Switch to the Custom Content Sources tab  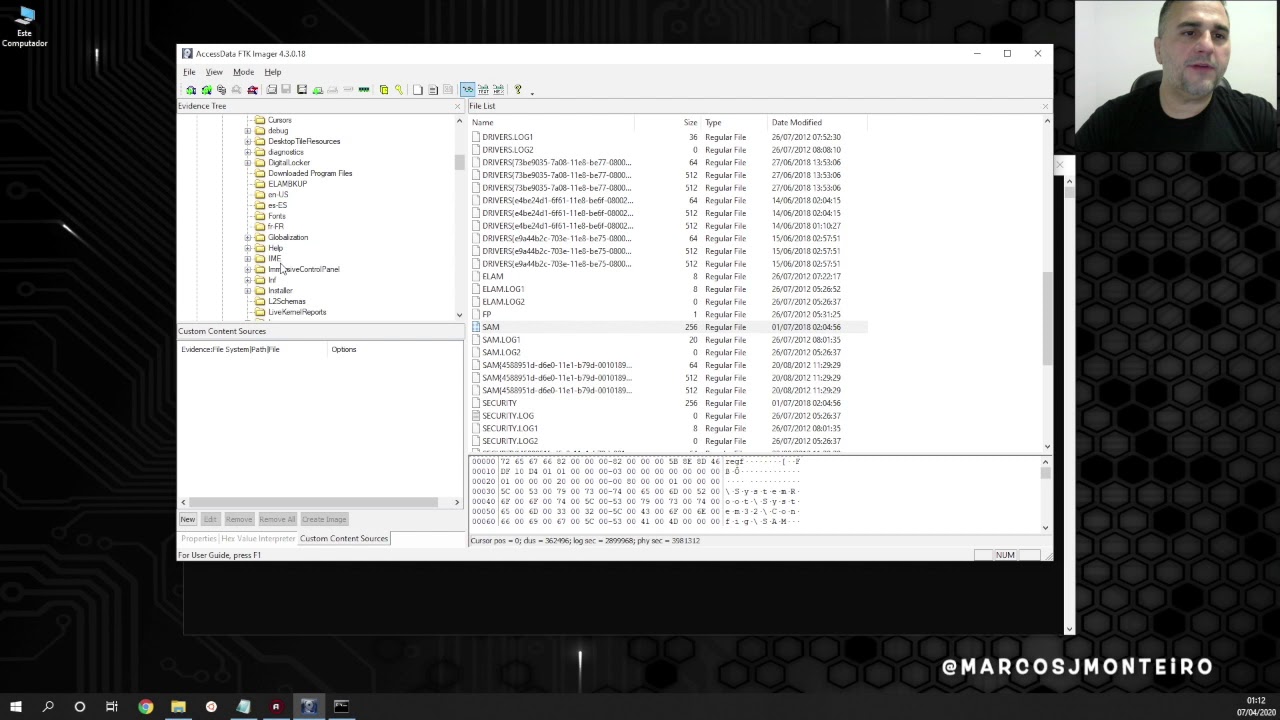tap(344, 538)
